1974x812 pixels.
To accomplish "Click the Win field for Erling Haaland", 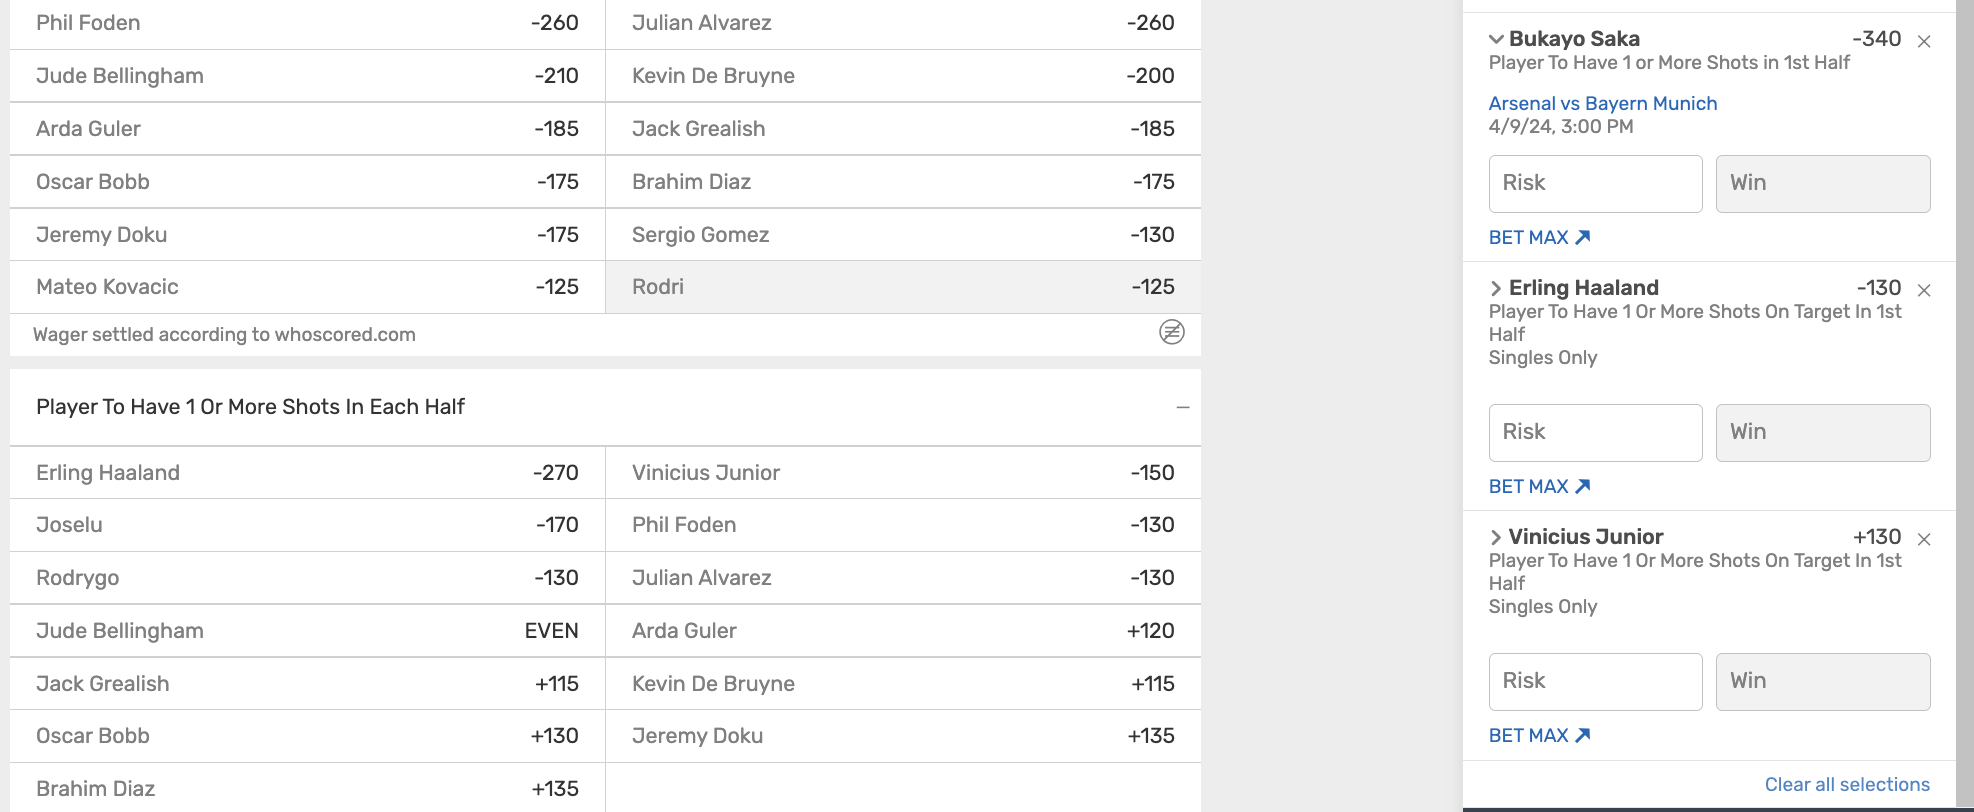I will tap(1822, 432).
